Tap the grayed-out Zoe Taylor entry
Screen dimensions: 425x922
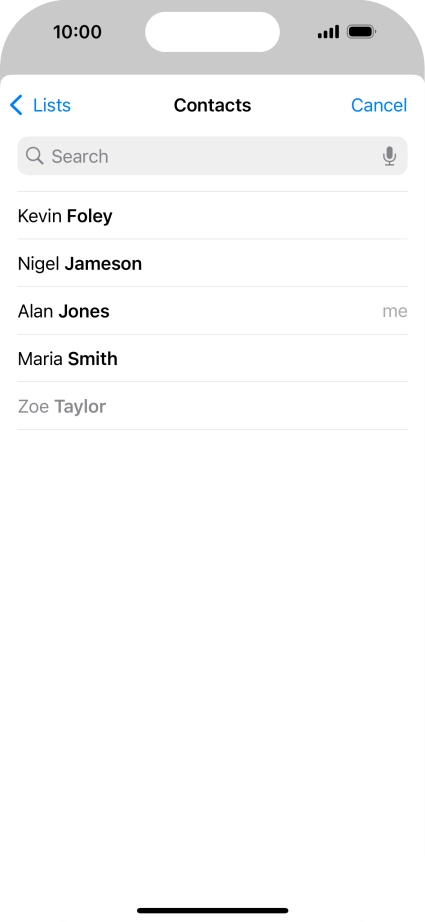(x=212, y=406)
